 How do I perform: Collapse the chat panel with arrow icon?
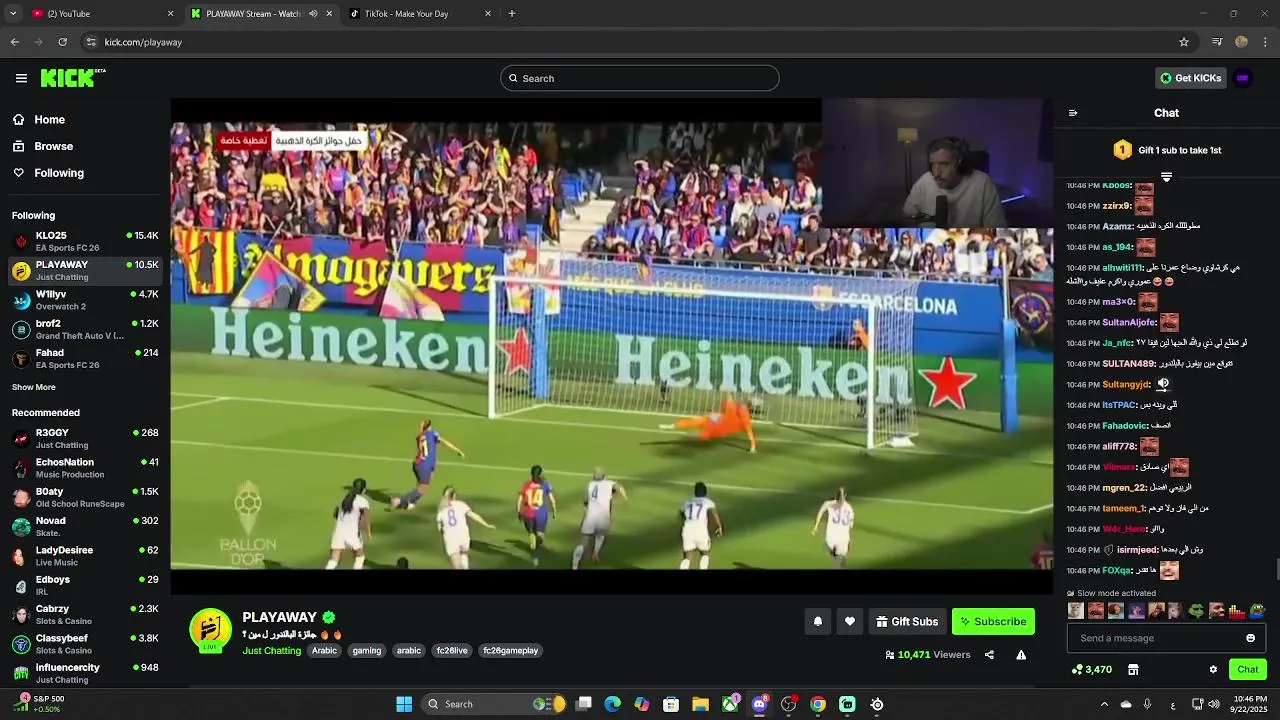tap(1073, 113)
